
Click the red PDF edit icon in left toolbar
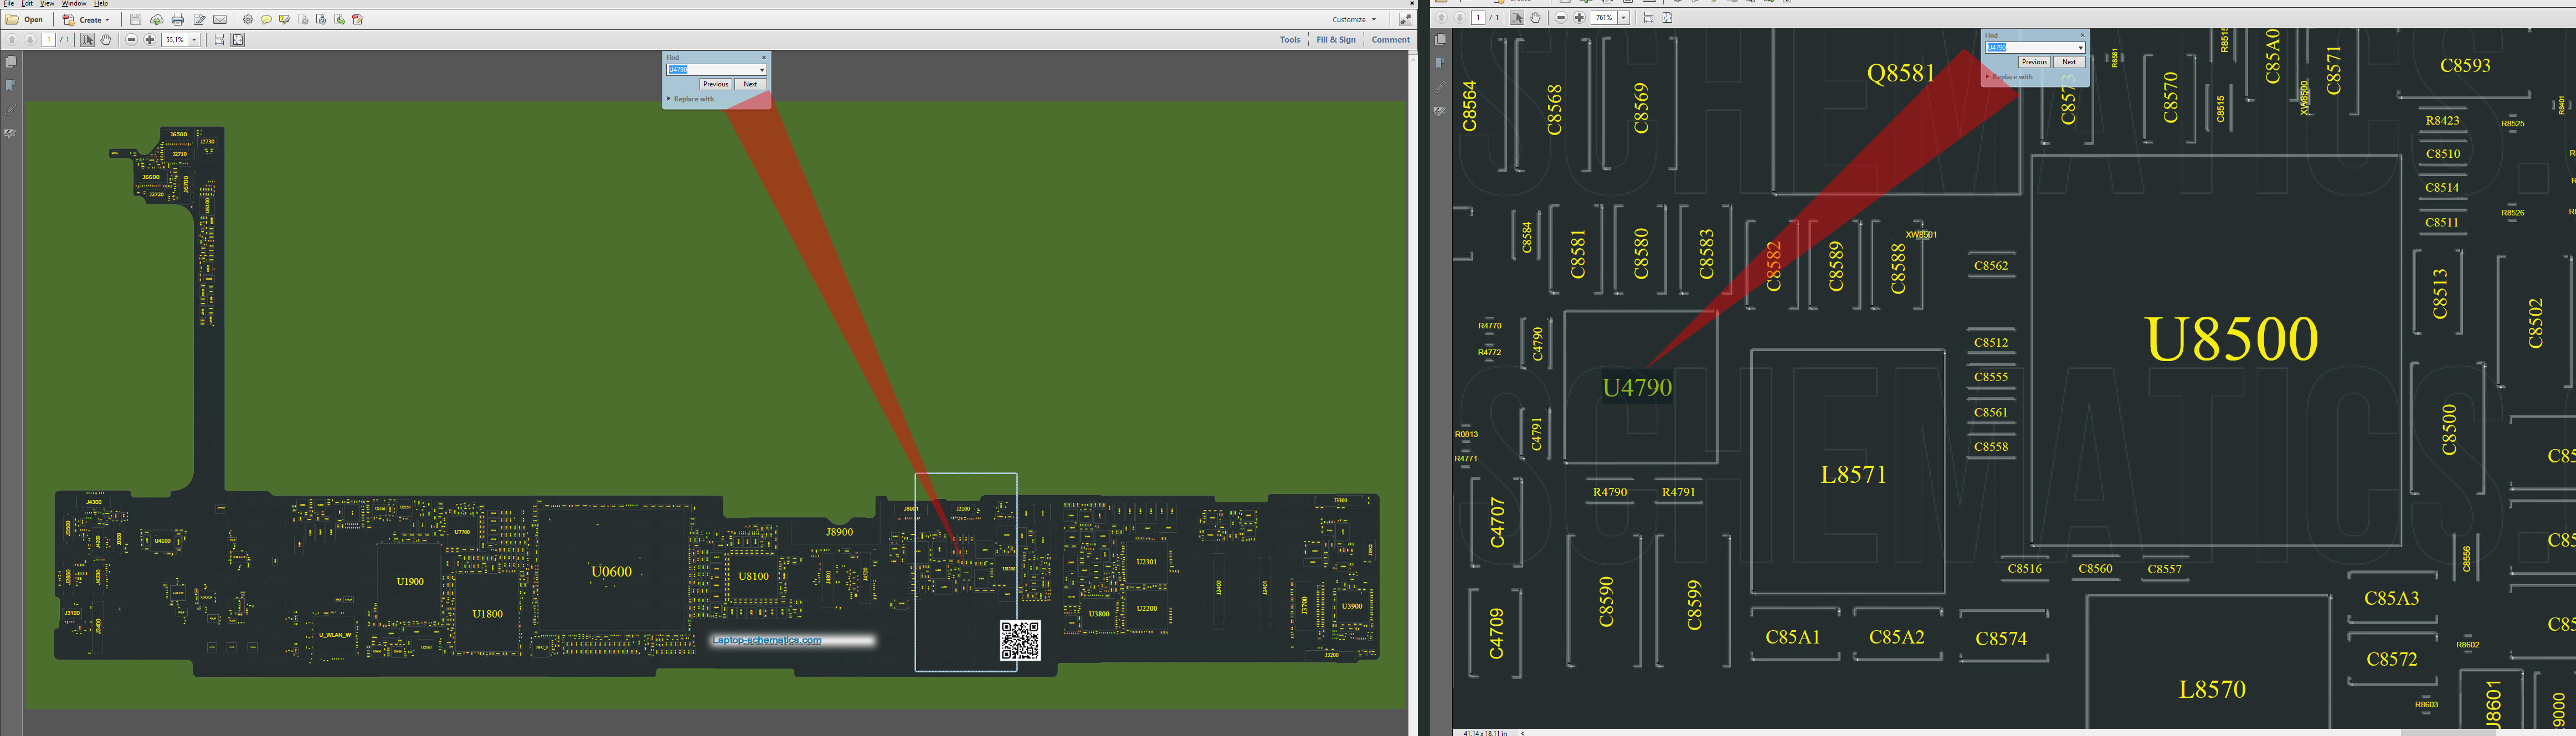coord(358,20)
